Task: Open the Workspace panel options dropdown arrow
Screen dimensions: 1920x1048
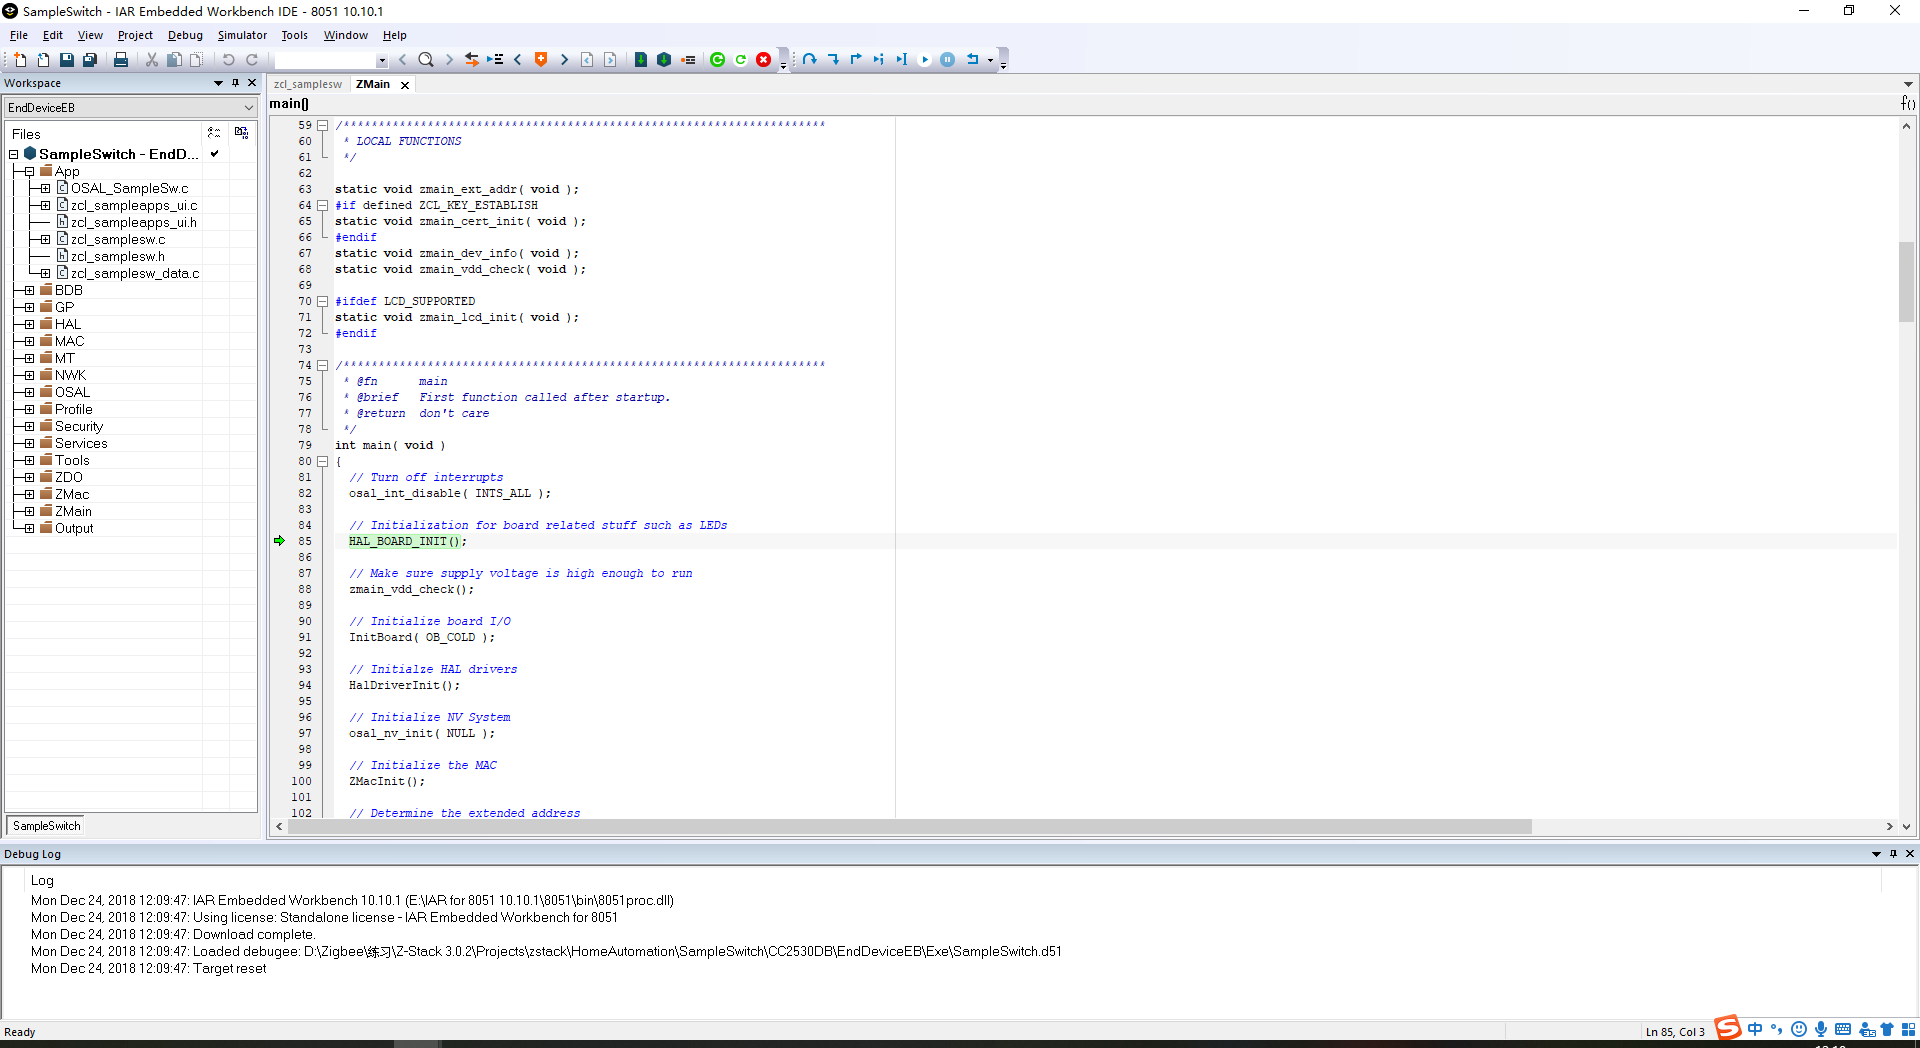Action: [x=218, y=83]
